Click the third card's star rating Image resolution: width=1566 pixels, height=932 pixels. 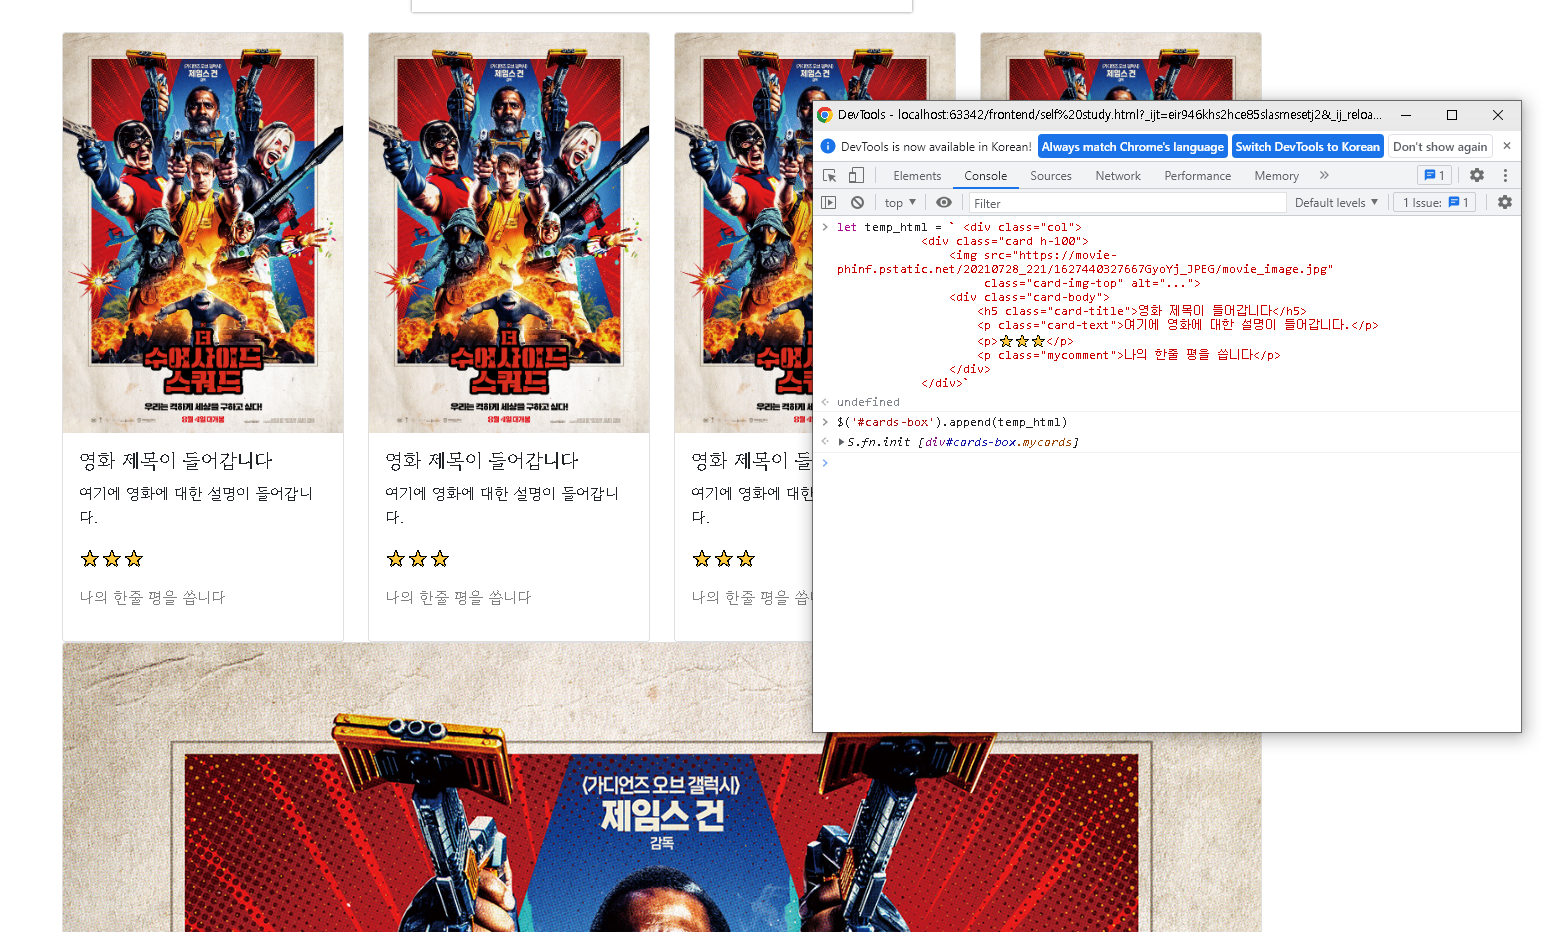coord(724,559)
